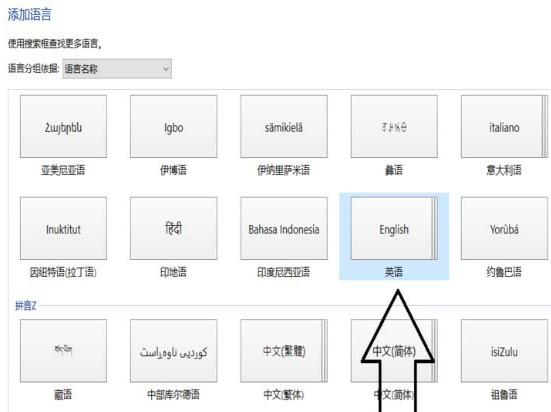Select the Tibetan language tile (藏语)

click(63, 351)
